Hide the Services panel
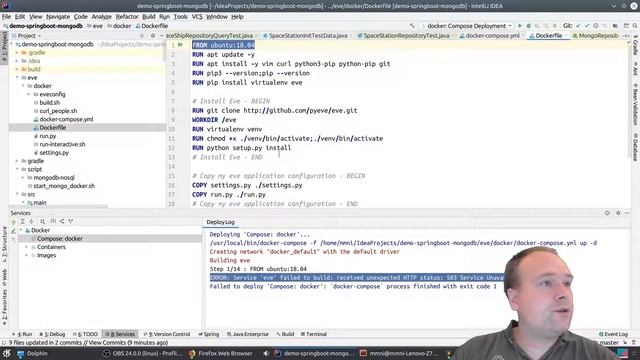 [x=627, y=213]
